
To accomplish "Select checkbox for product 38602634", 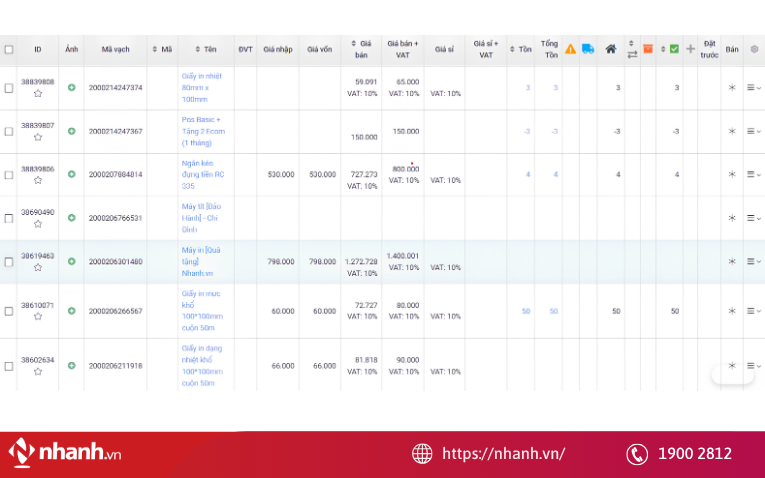I will (x=9, y=366).
